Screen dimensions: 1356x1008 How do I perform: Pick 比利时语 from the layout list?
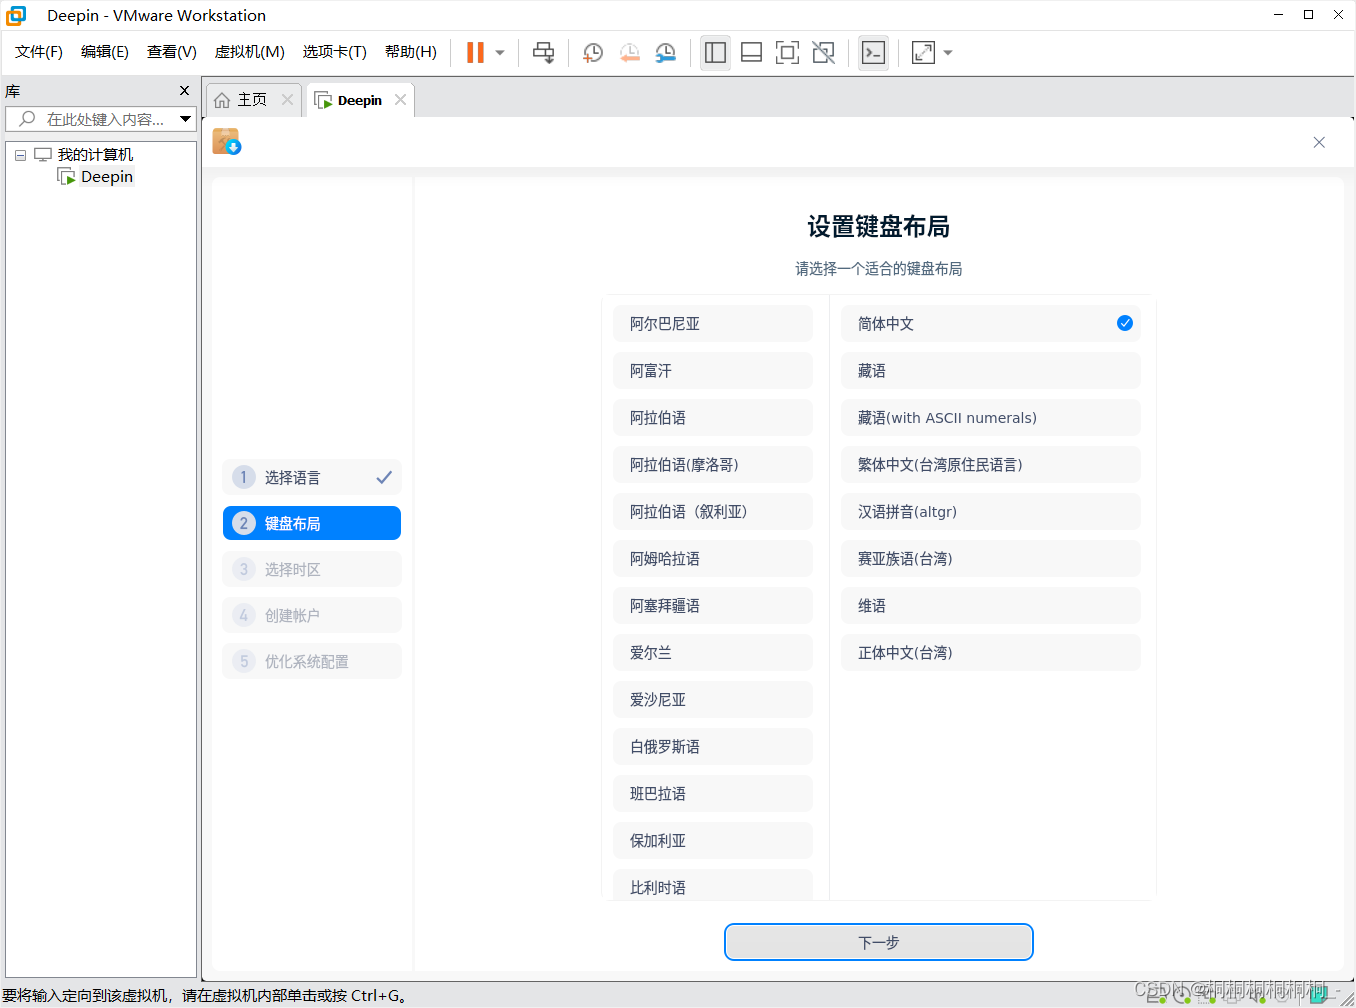pos(713,885)
